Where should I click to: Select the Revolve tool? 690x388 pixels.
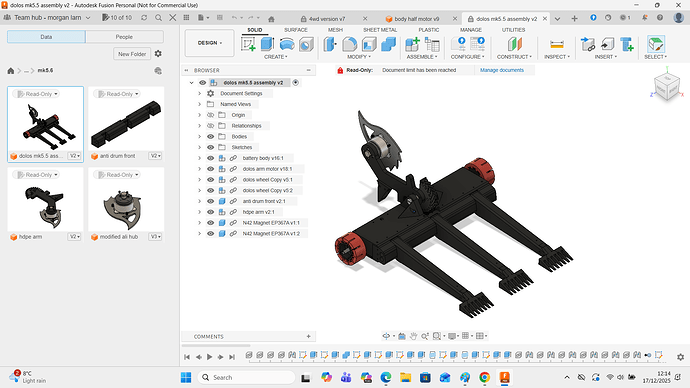point(287,44)
